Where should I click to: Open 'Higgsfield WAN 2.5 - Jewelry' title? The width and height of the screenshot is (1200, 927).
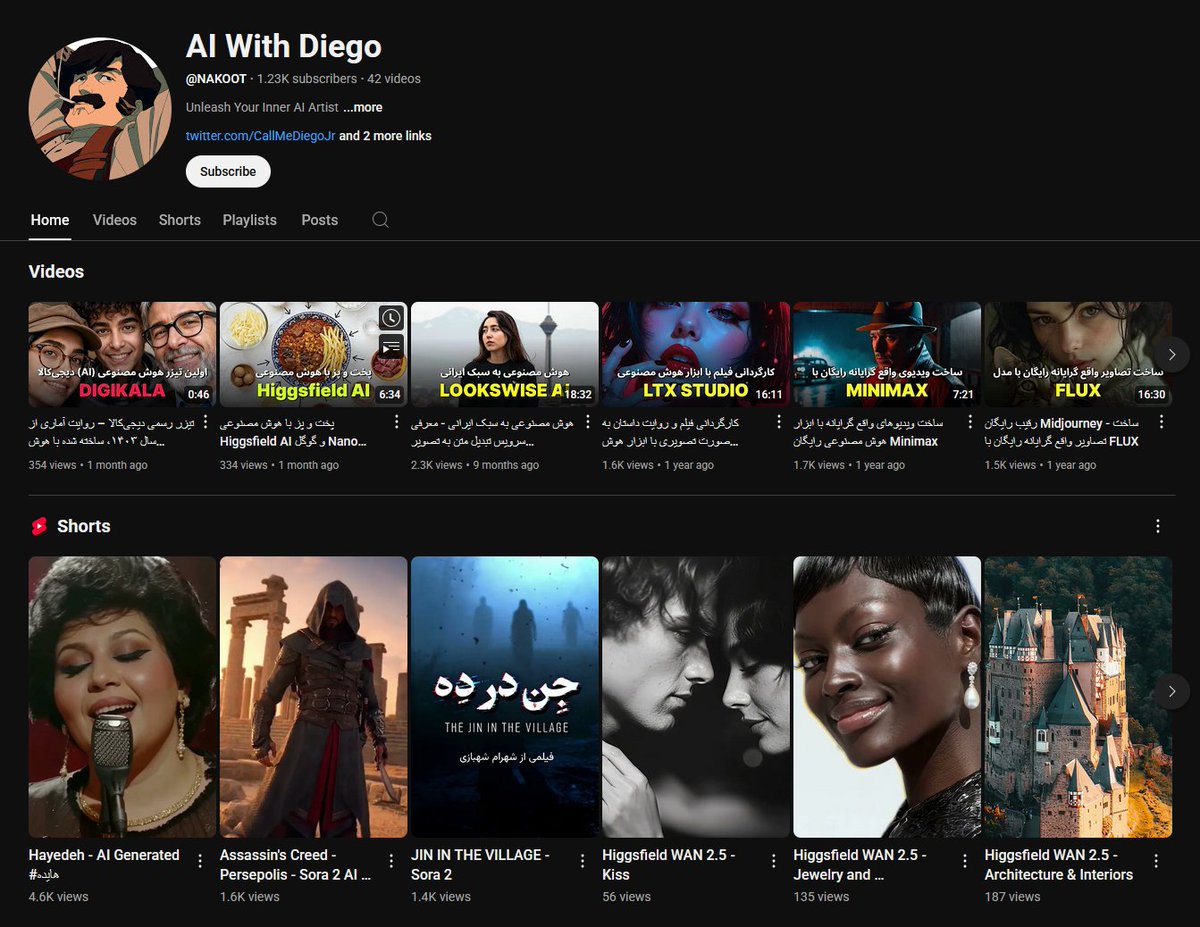[x=860, y=864]
